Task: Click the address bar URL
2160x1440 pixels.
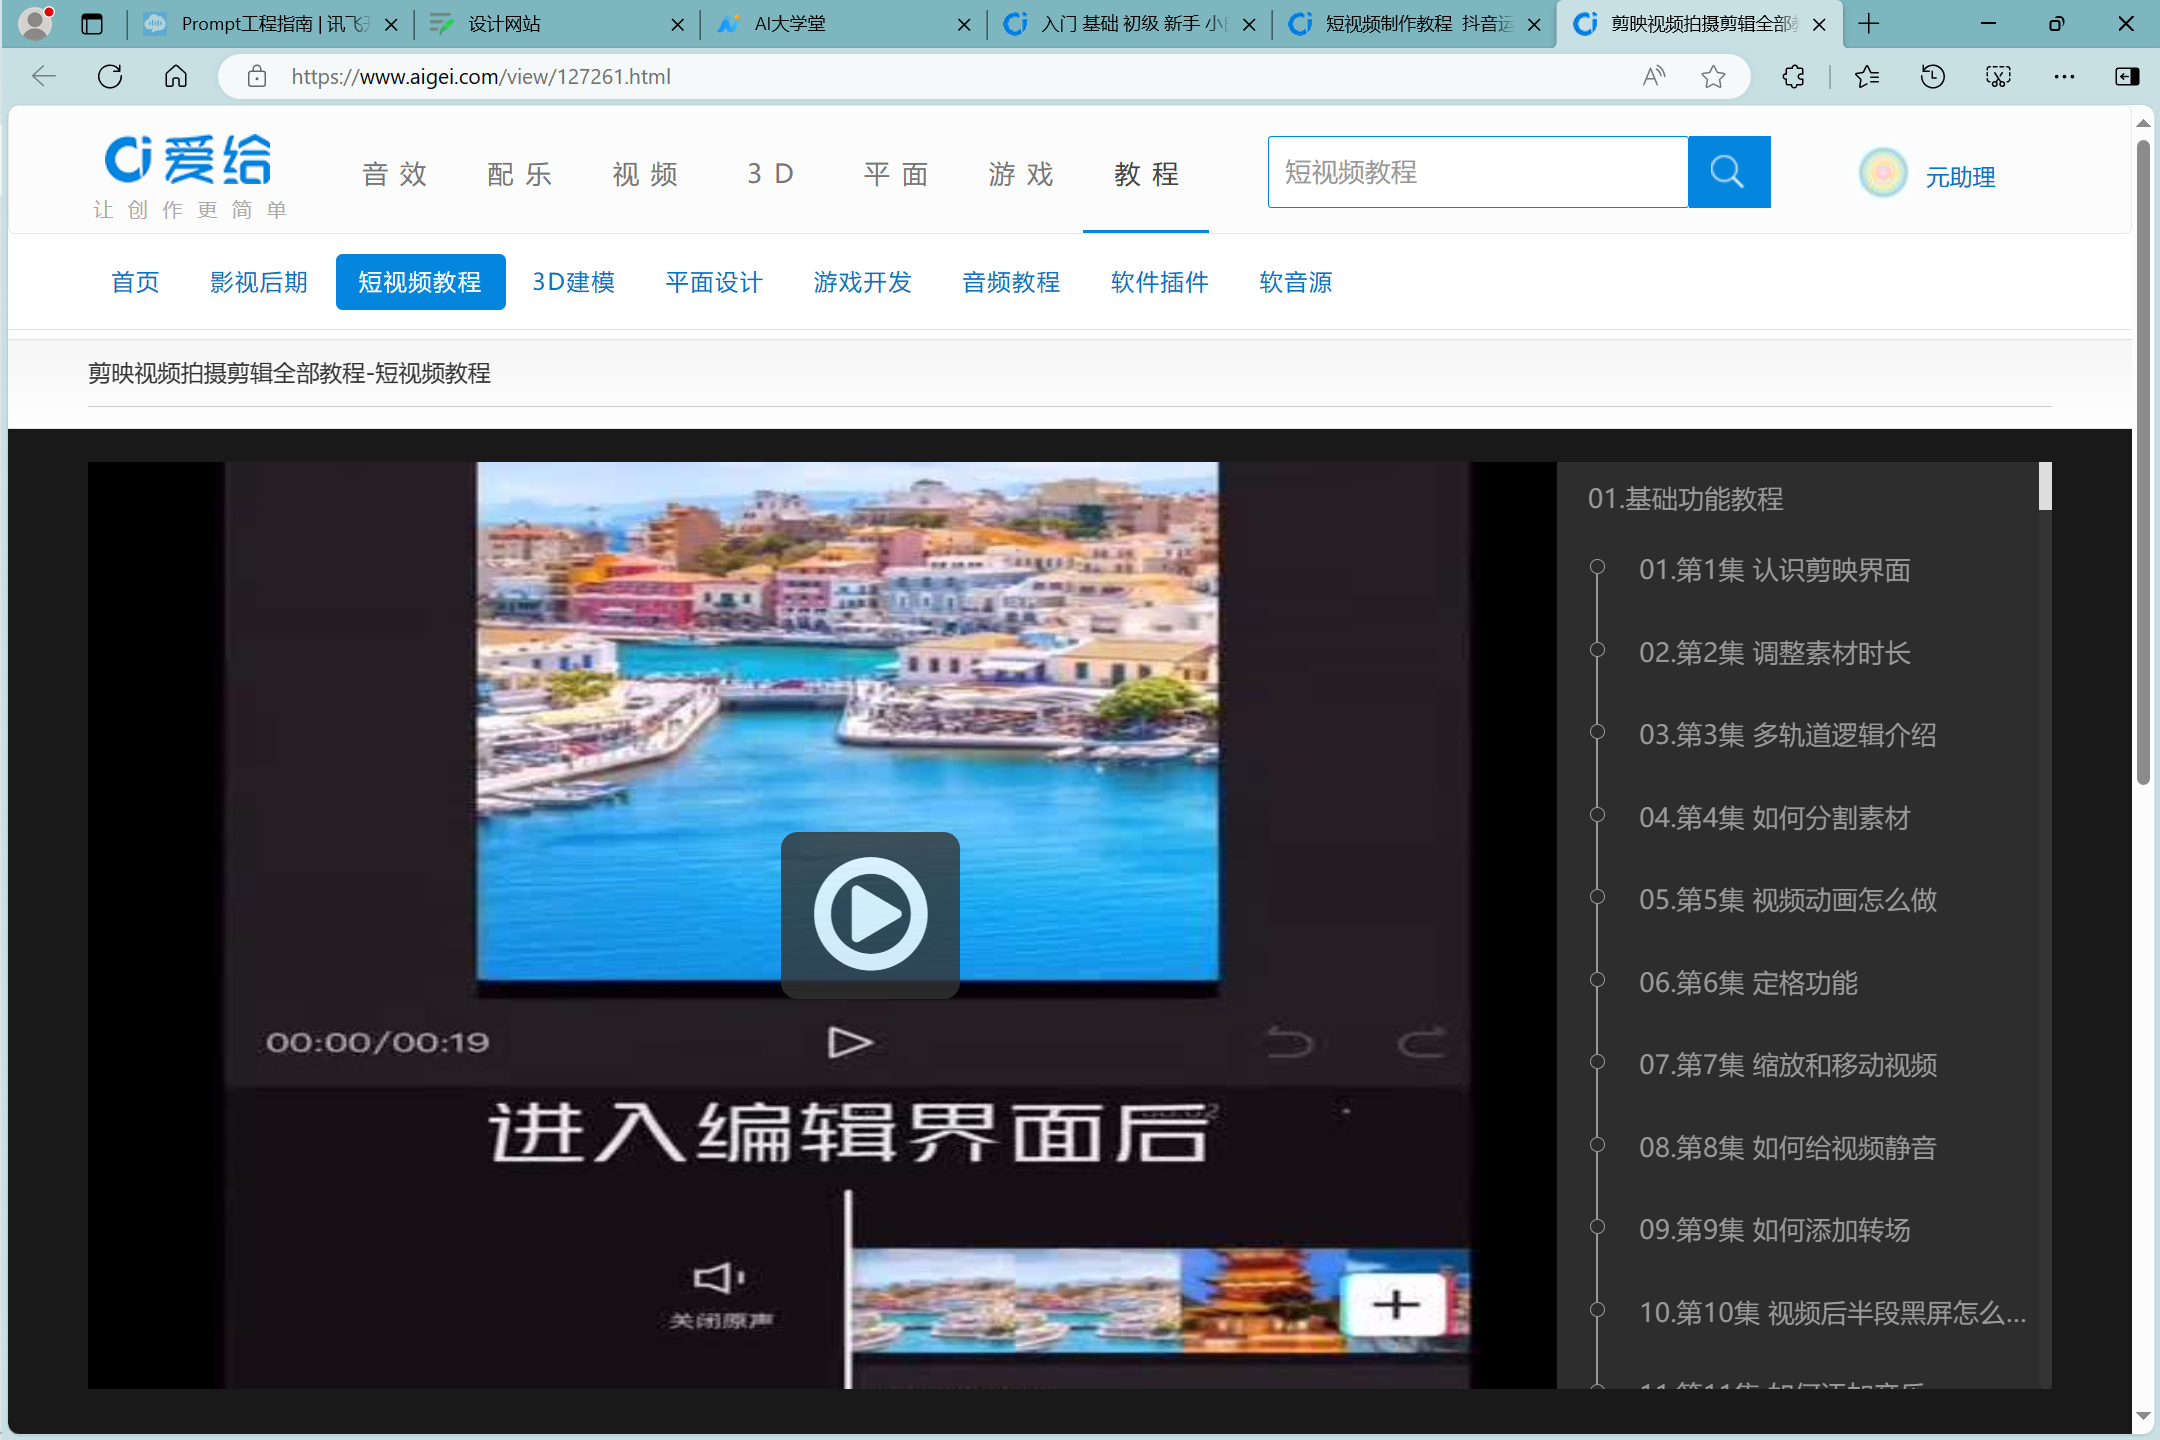Action: click(481, 76)
